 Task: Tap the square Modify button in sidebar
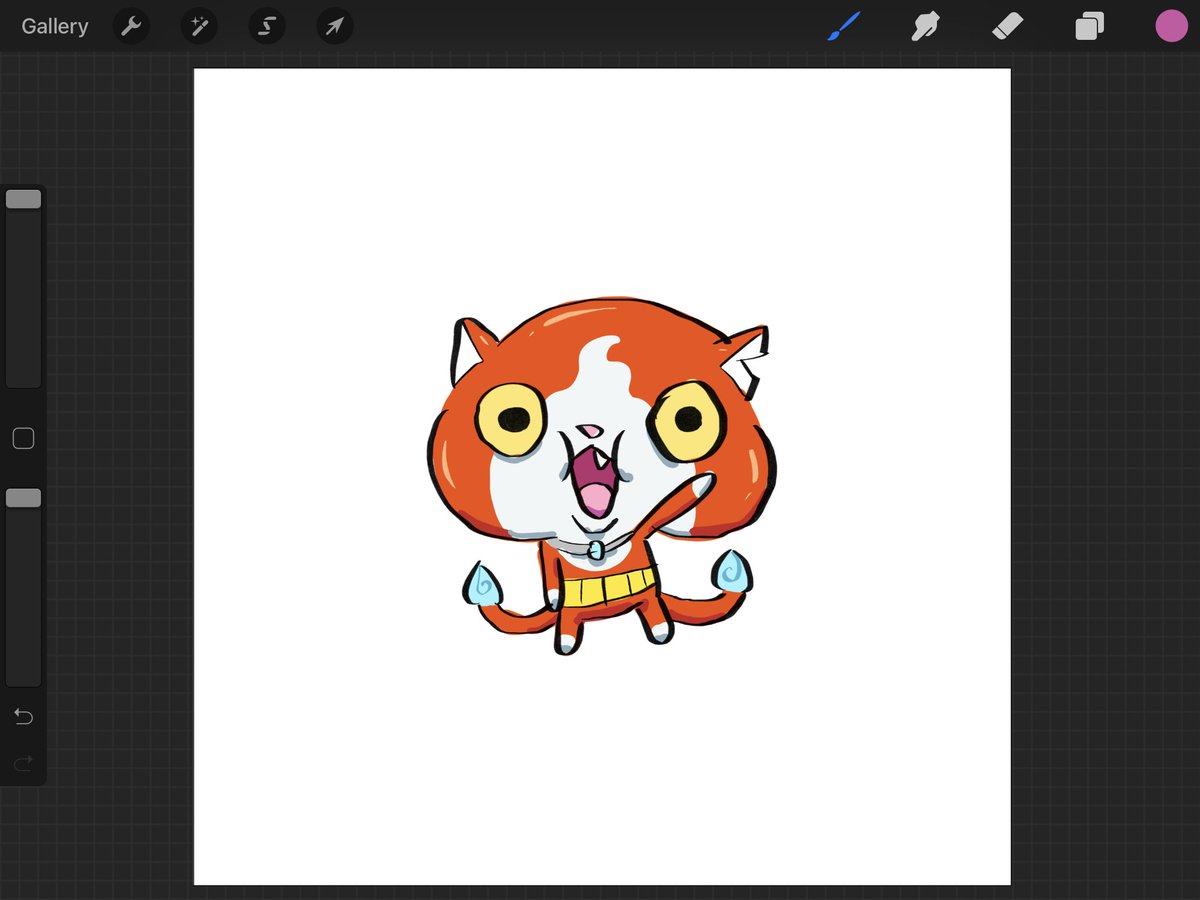coord(23,438)
